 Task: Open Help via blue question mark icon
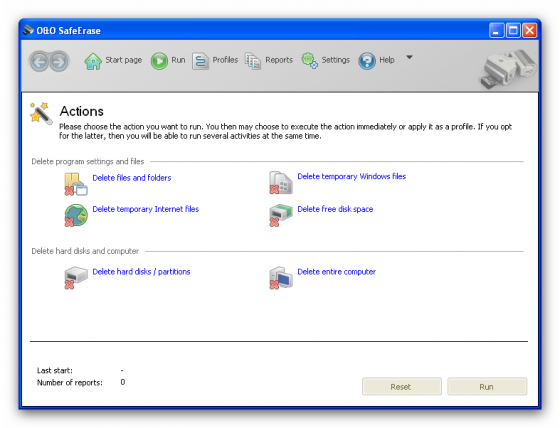click(x=367, y=61)
